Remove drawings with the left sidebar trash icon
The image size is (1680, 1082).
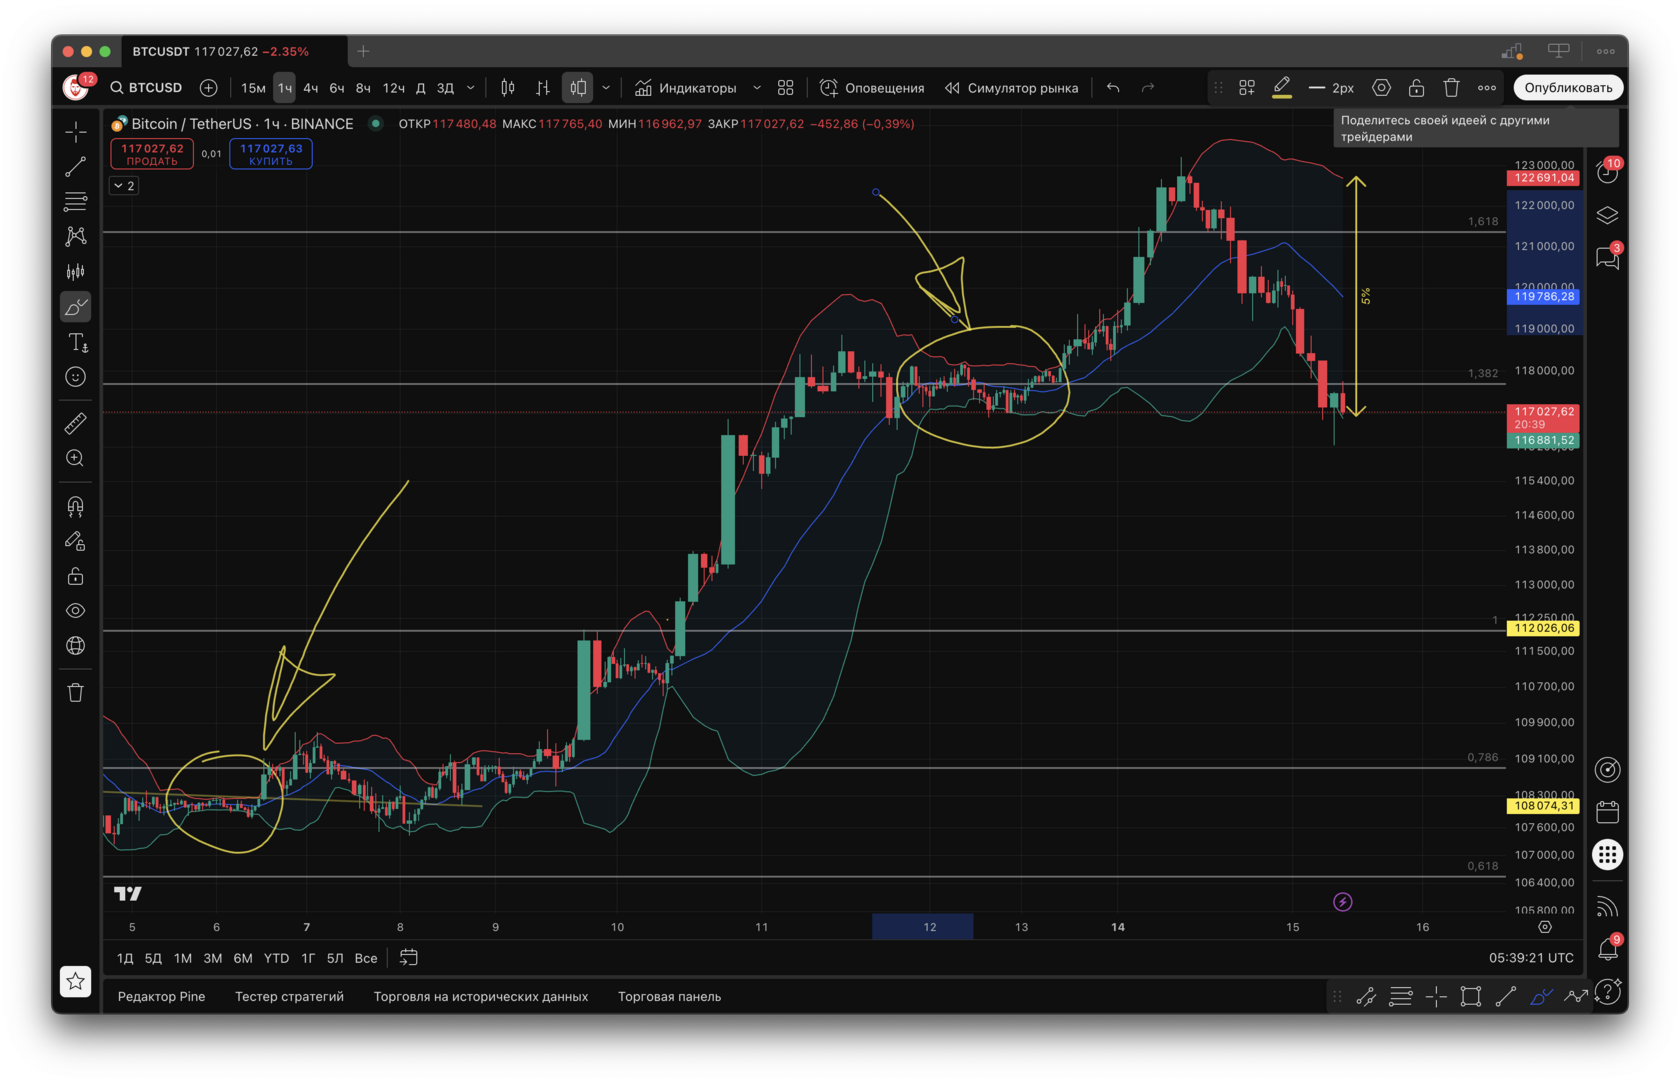[76, 693]
